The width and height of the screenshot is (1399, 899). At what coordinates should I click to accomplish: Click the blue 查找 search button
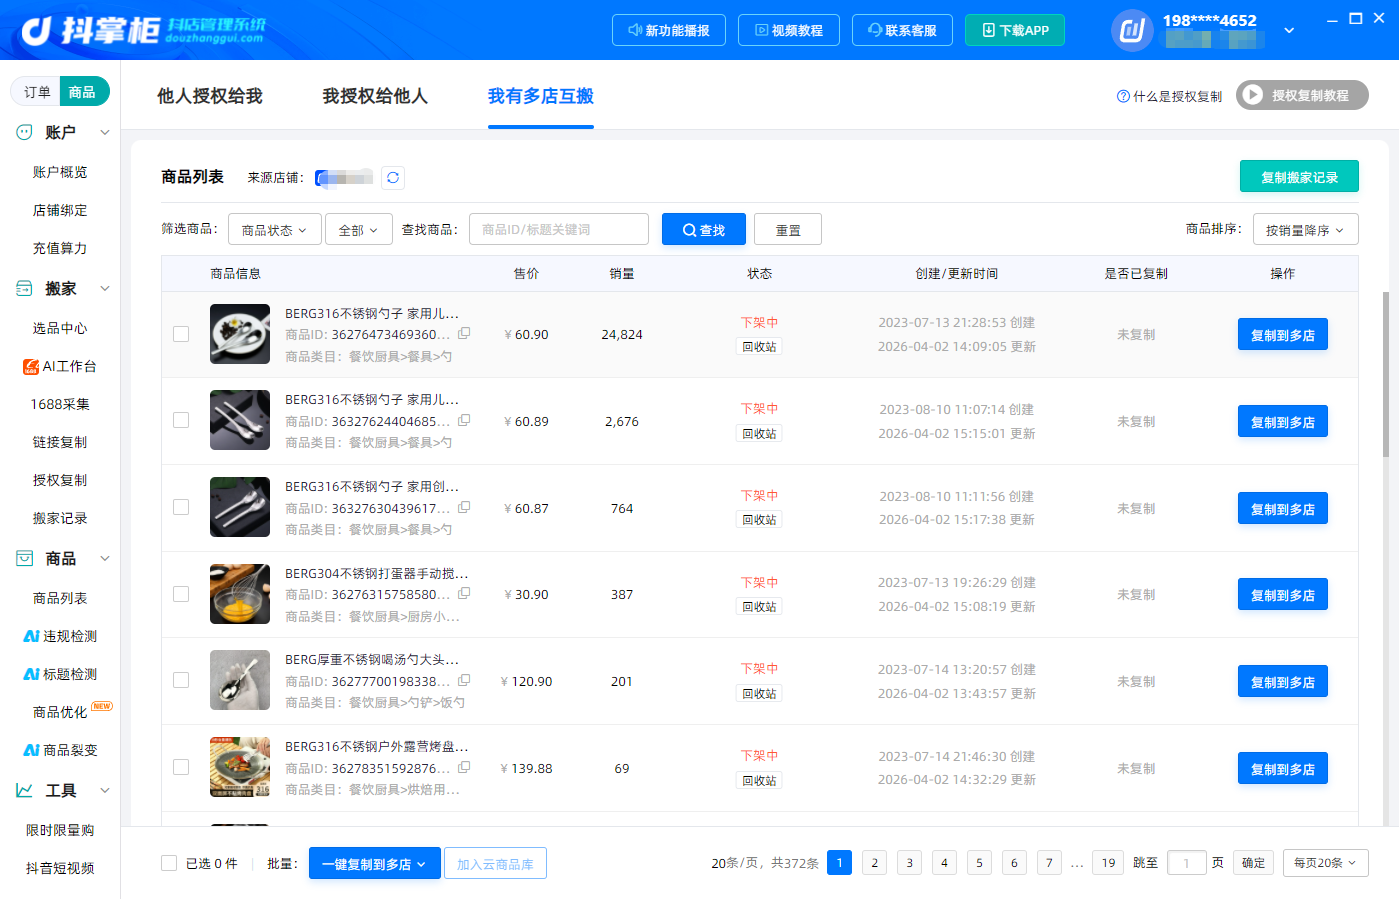(704, 229)
